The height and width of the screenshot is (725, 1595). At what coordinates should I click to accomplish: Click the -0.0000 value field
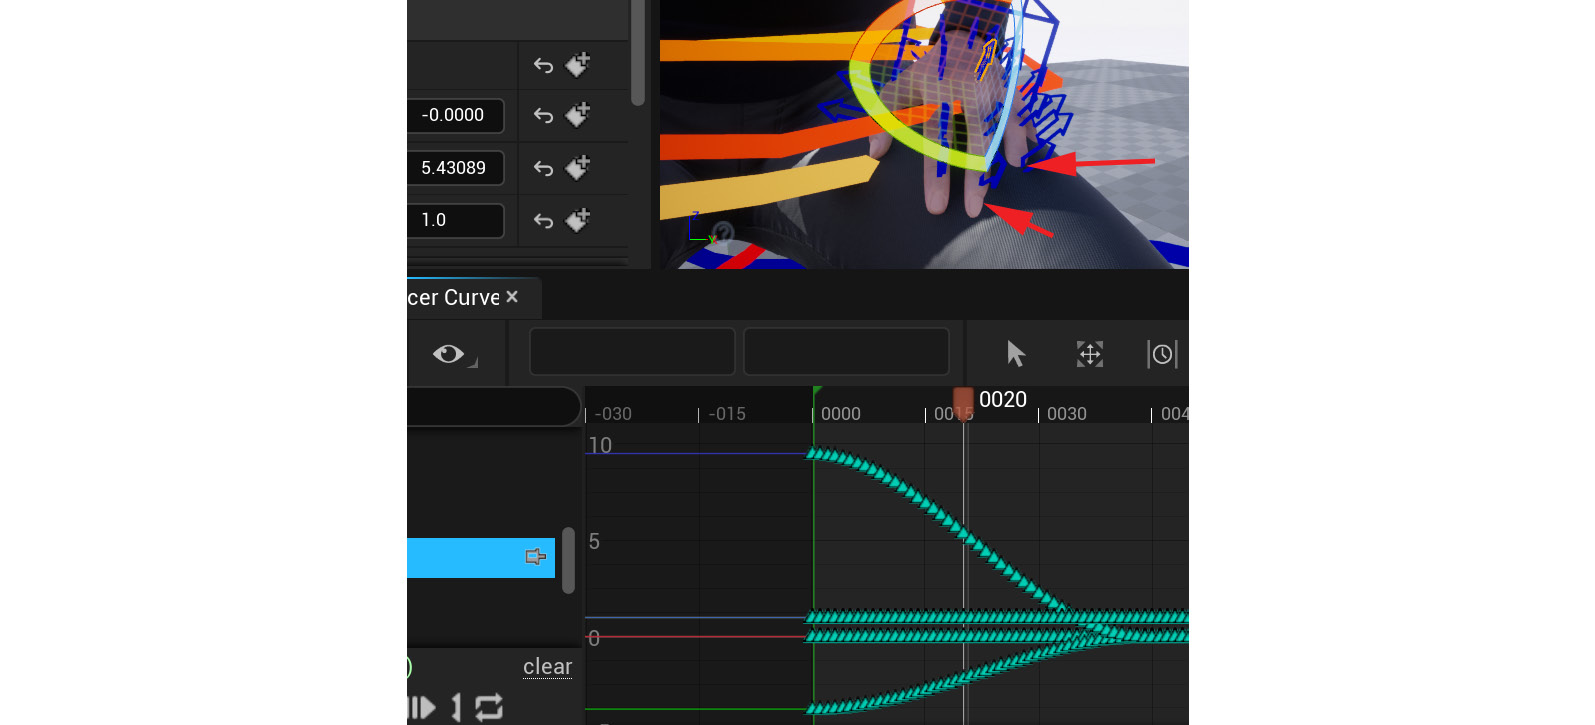[x=455, y=115]
